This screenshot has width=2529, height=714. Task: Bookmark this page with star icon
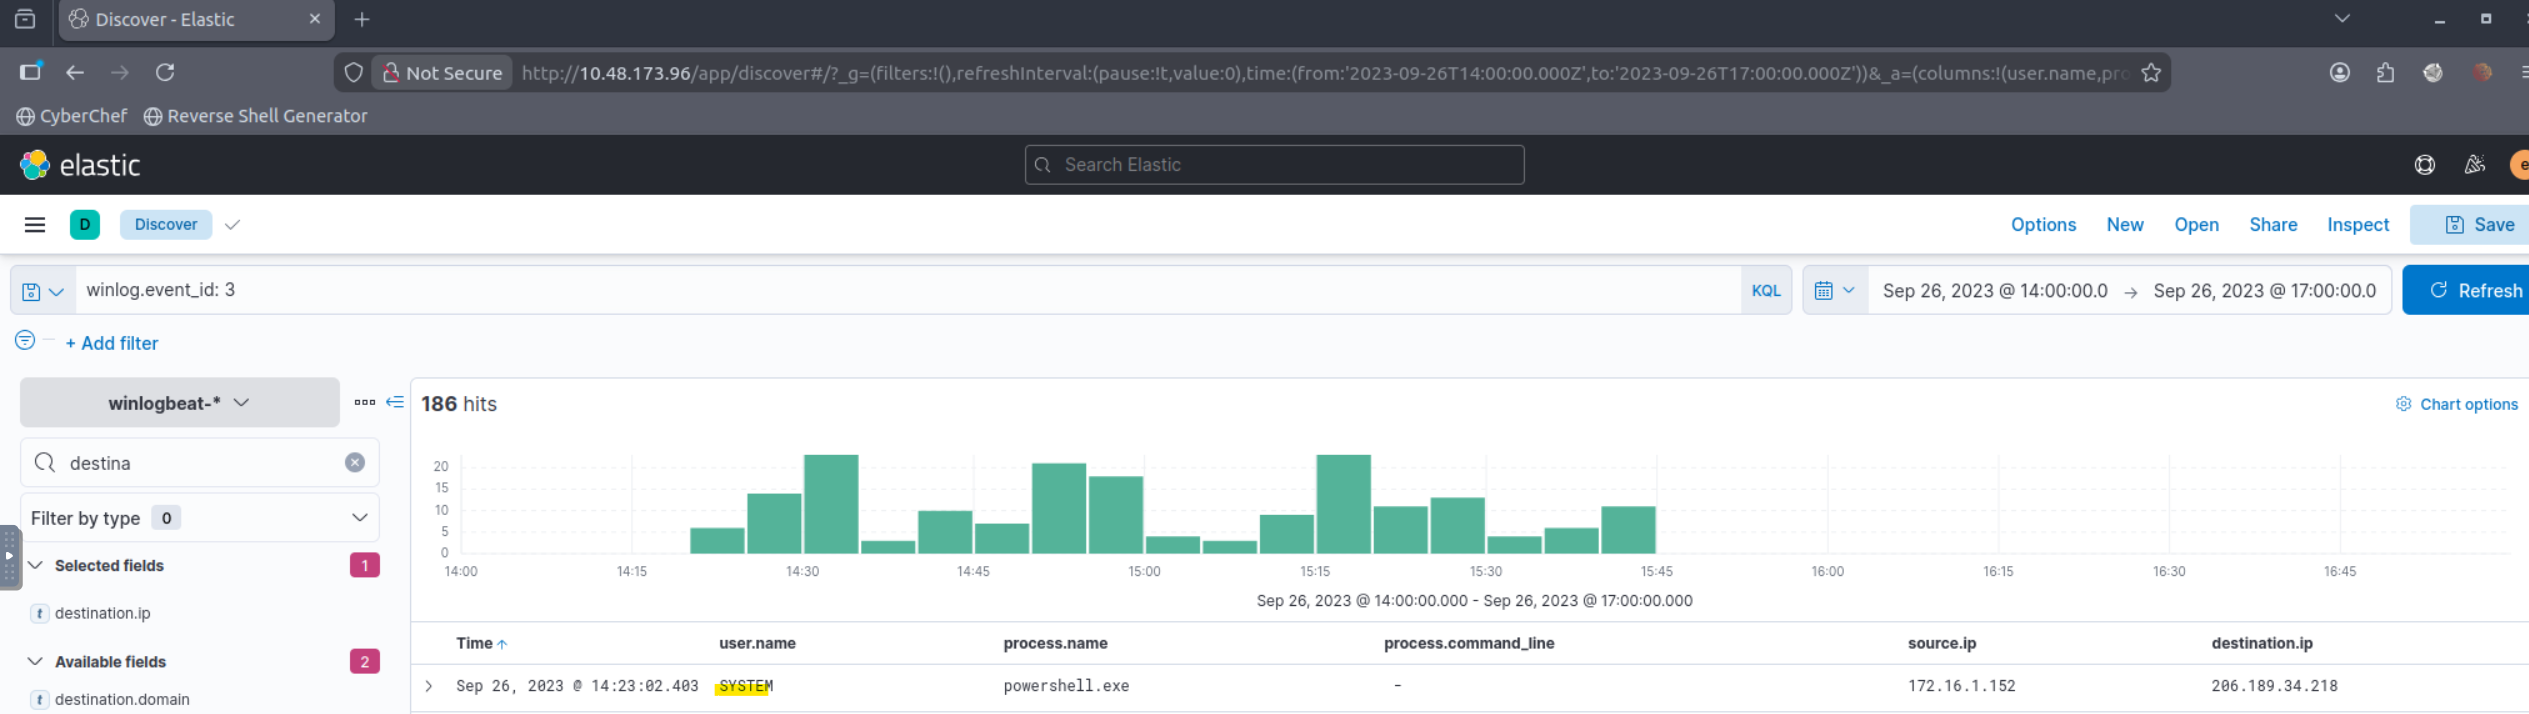click(2151, 73)
